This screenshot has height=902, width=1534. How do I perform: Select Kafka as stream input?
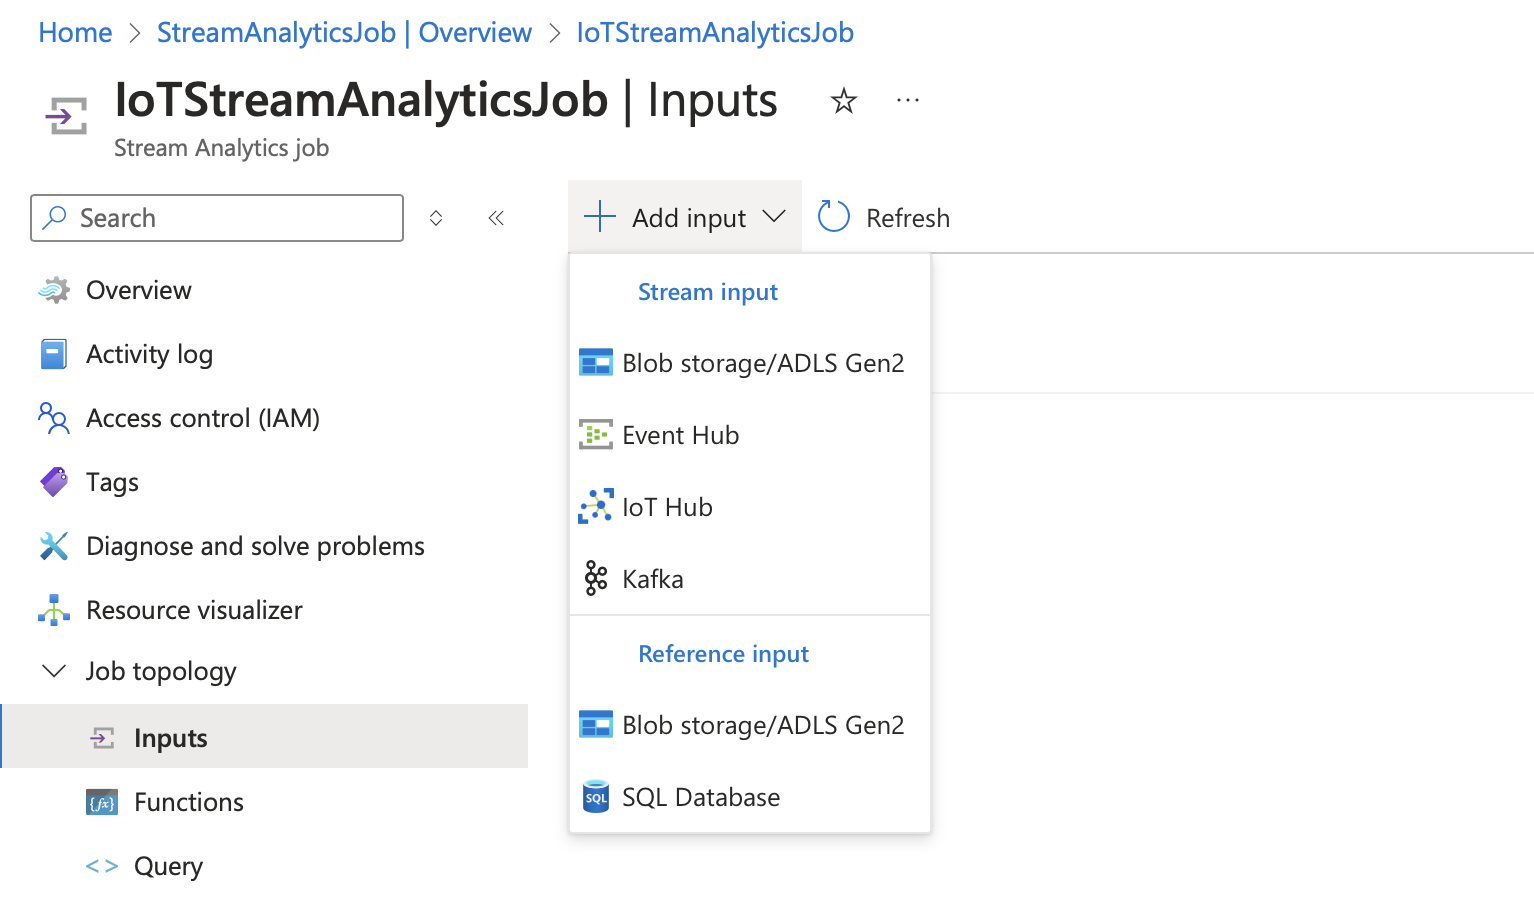(x=652, y=580)
